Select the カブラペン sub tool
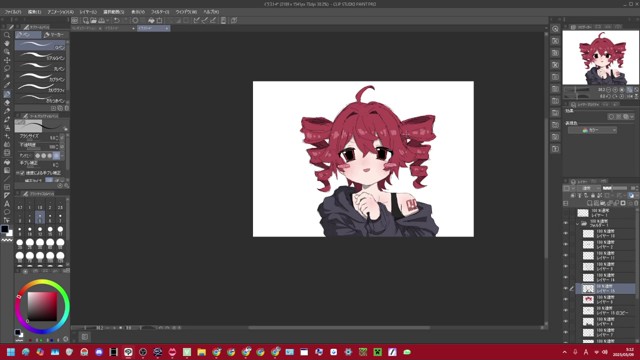 point(40,77)
